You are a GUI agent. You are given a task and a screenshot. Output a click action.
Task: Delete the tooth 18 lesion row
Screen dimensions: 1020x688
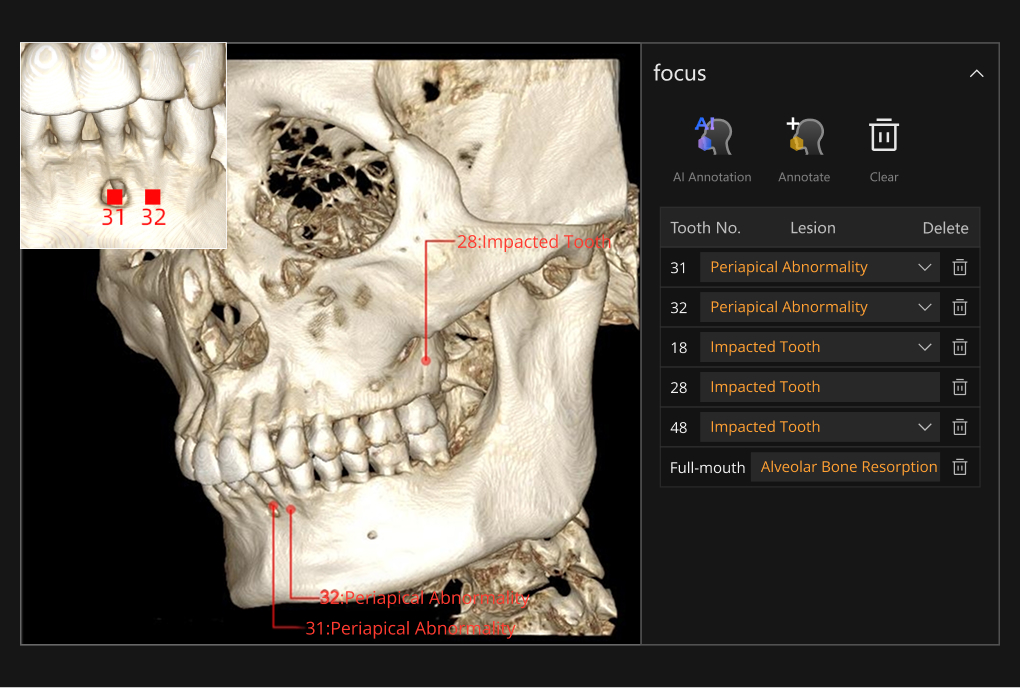[x=960, y=347]
